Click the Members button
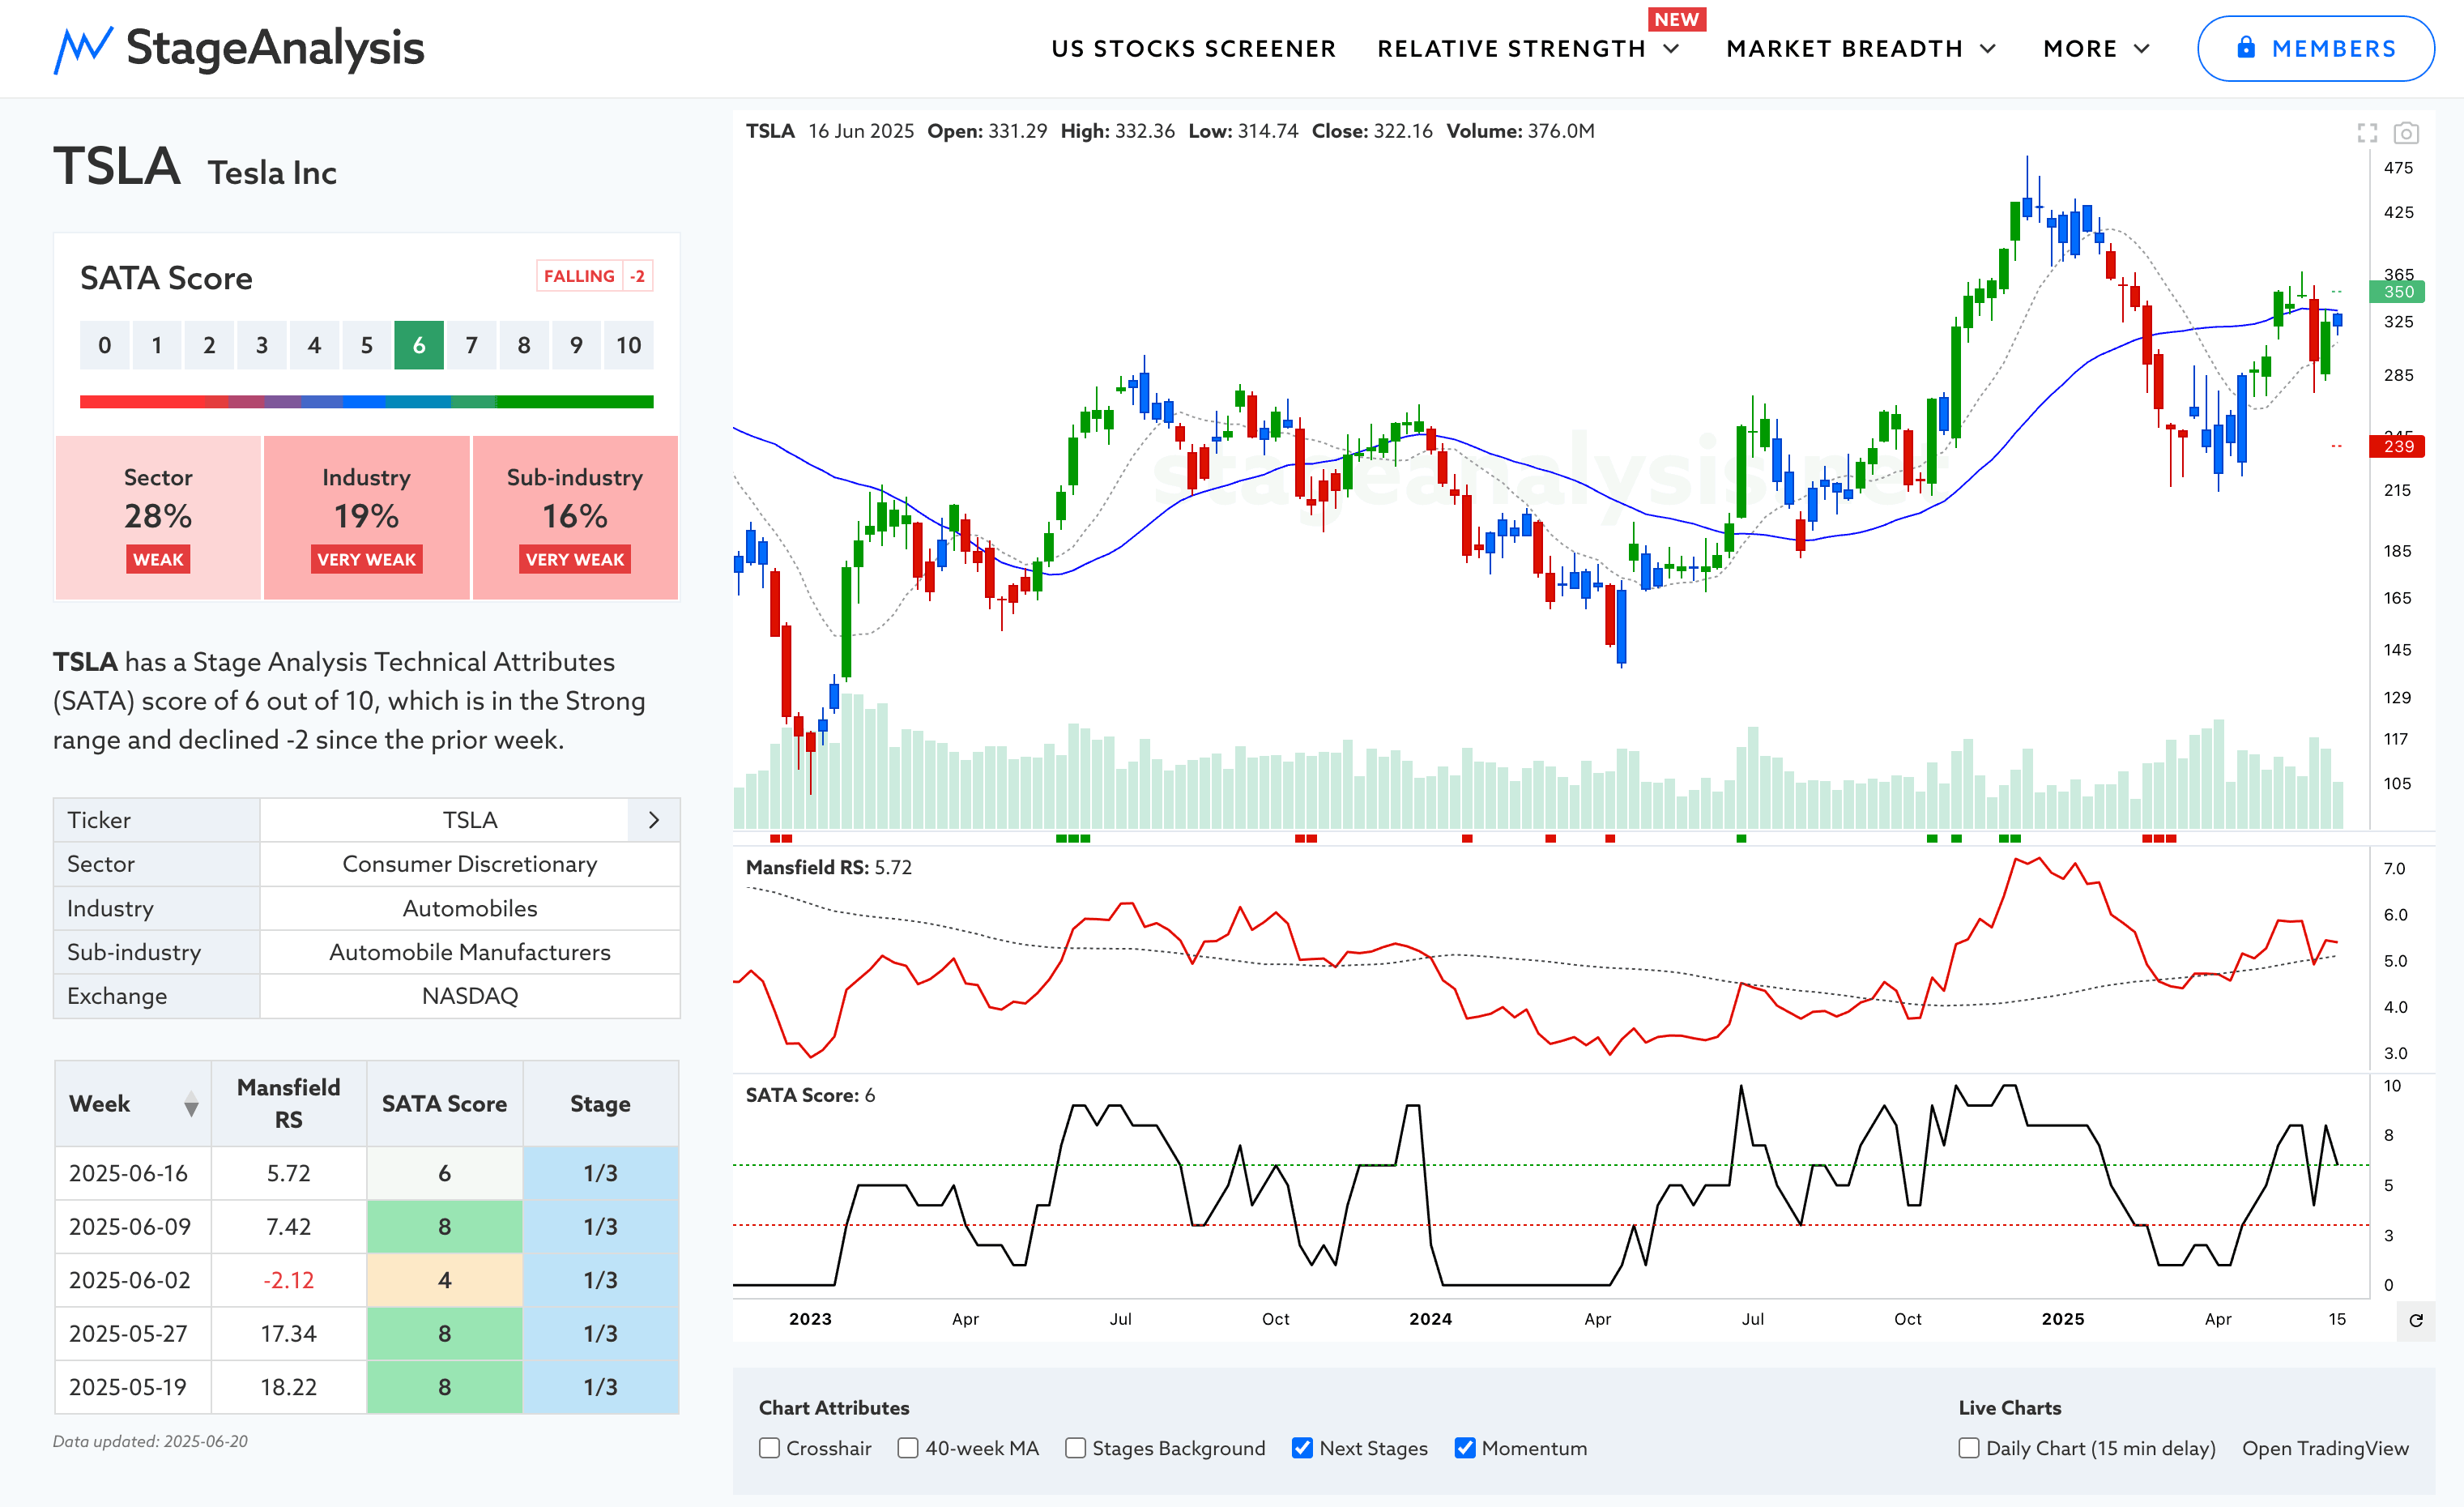2464x1507 pixels. 2315,48
